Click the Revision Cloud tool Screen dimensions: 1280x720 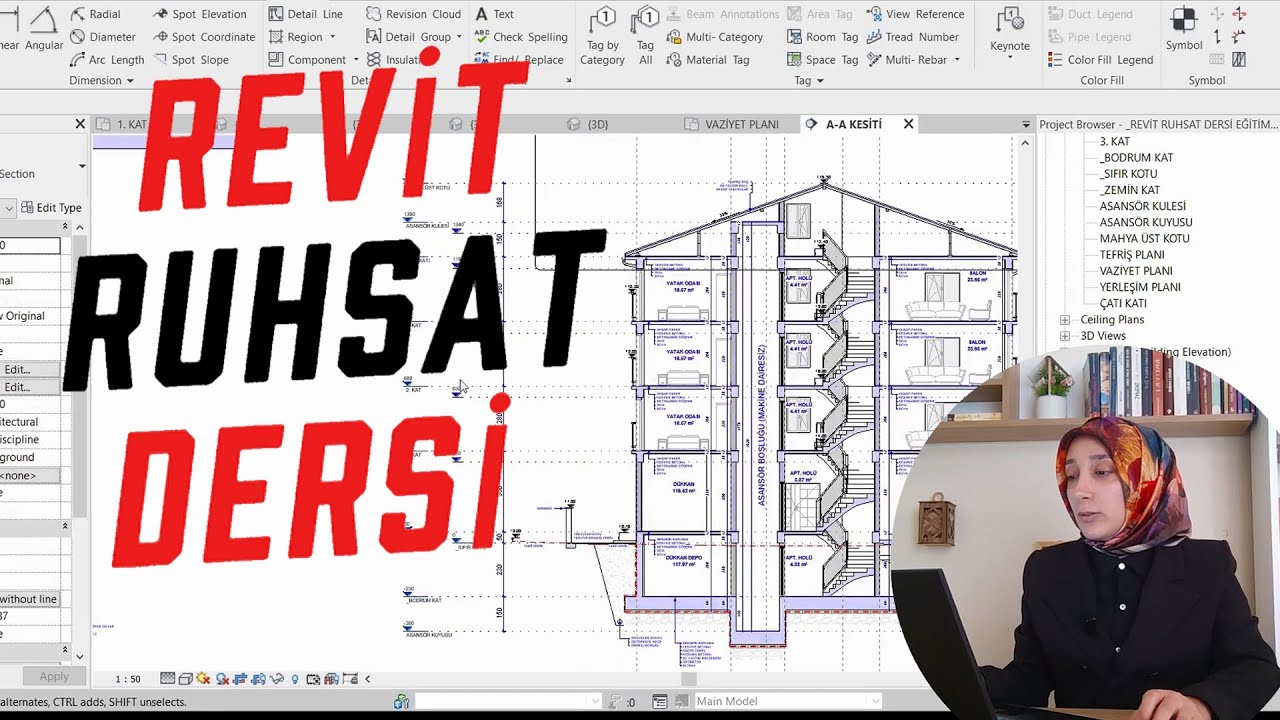413,14
